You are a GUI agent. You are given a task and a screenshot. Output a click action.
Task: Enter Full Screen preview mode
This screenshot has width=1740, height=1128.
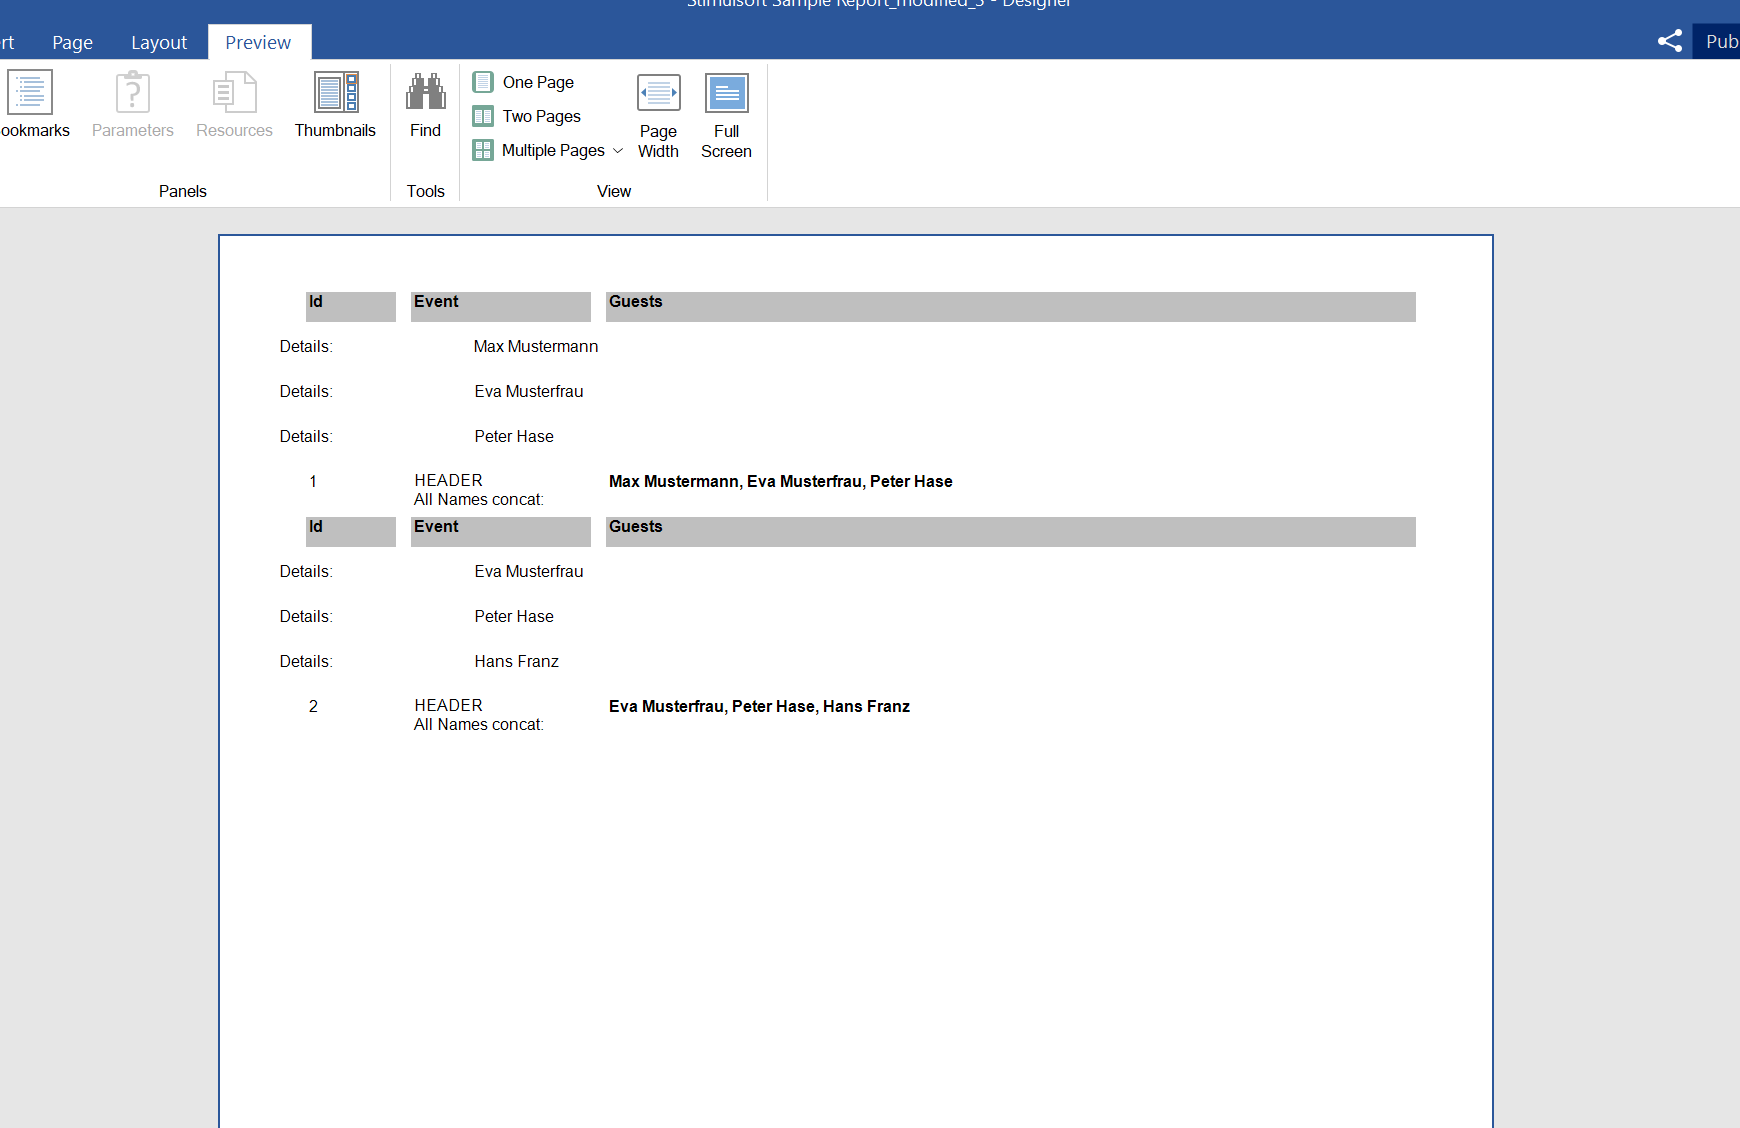[x=726, y=116]
